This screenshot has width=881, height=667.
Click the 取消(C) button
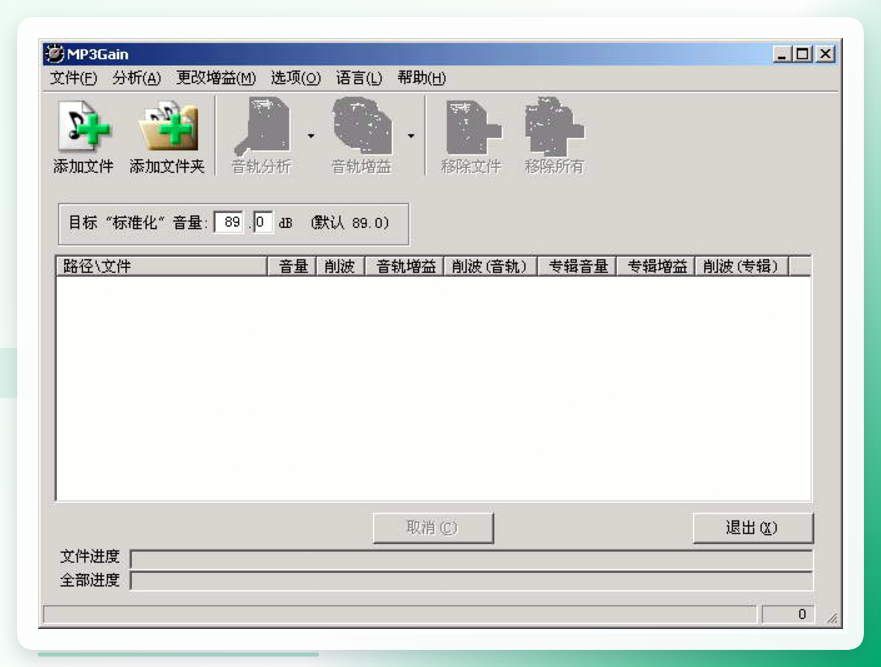point(433,528)
